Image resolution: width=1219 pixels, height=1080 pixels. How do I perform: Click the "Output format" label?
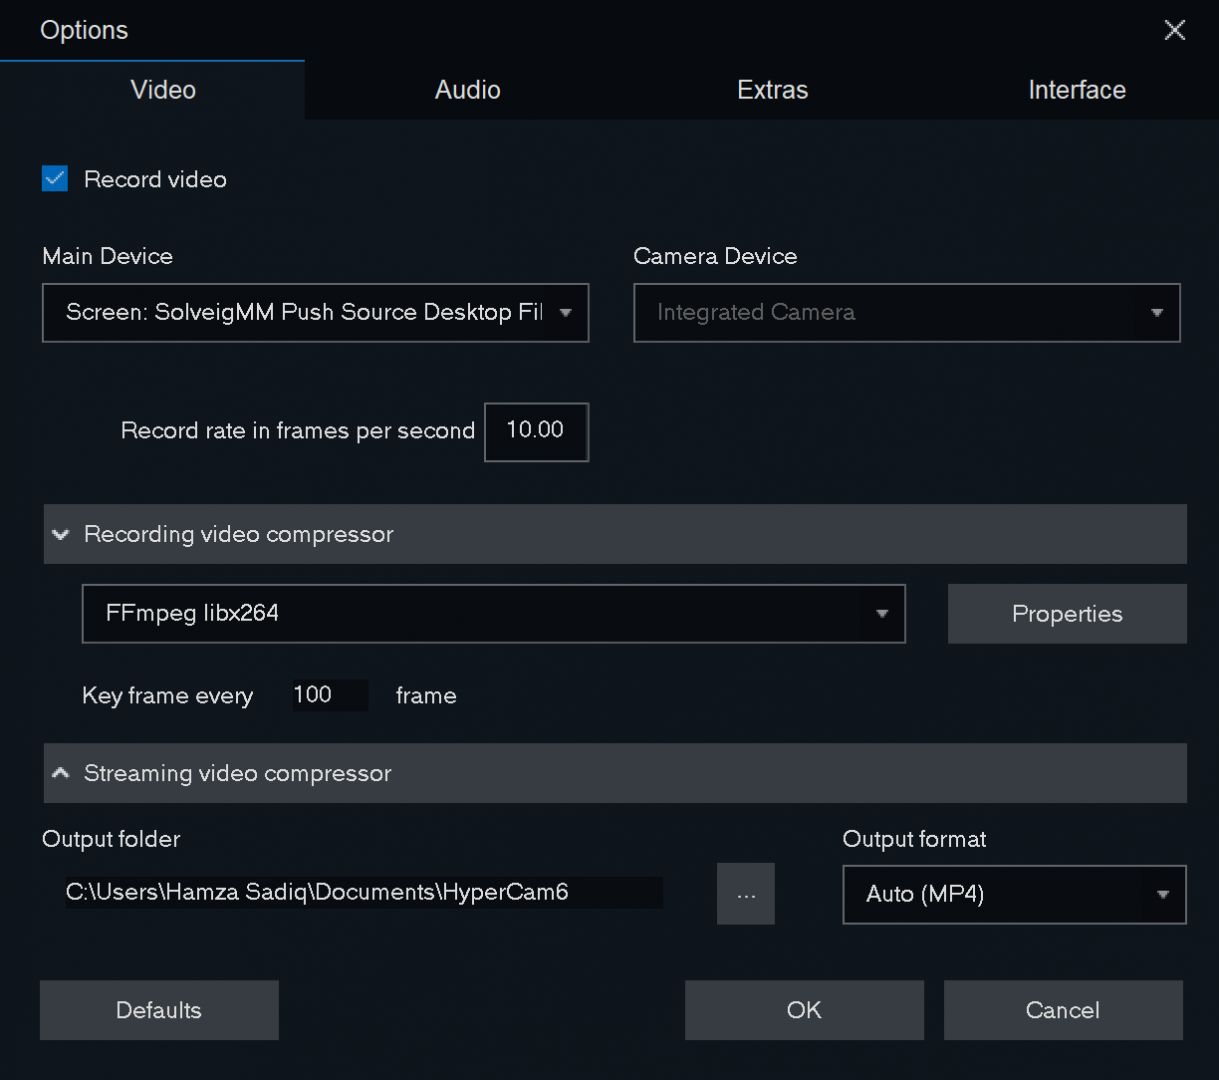[914, 839]
